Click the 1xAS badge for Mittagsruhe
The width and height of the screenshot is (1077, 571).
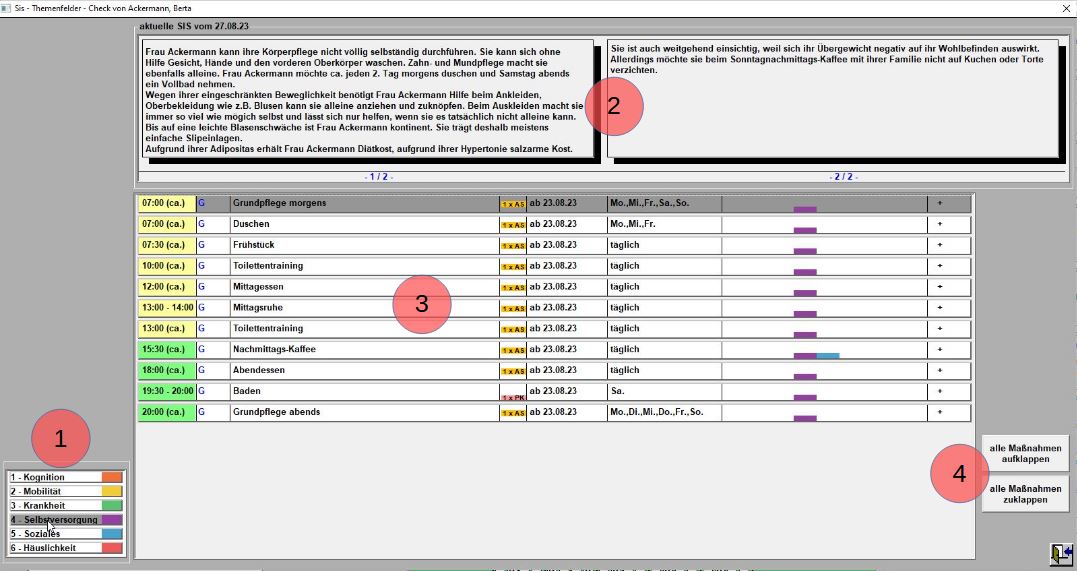pos(512,309)
